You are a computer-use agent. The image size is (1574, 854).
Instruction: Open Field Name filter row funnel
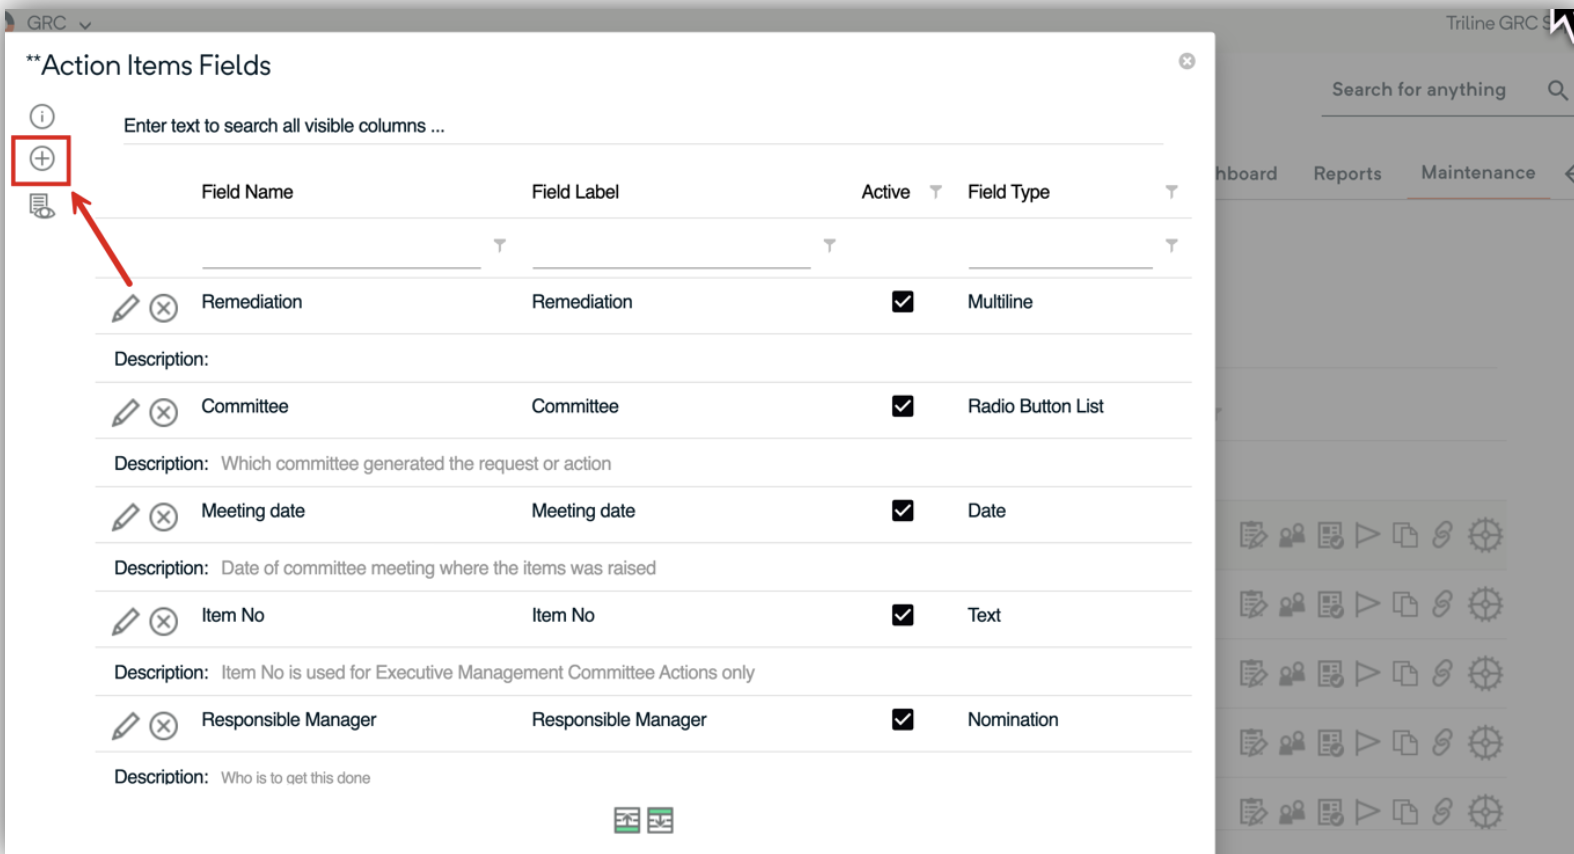[500, 246]
